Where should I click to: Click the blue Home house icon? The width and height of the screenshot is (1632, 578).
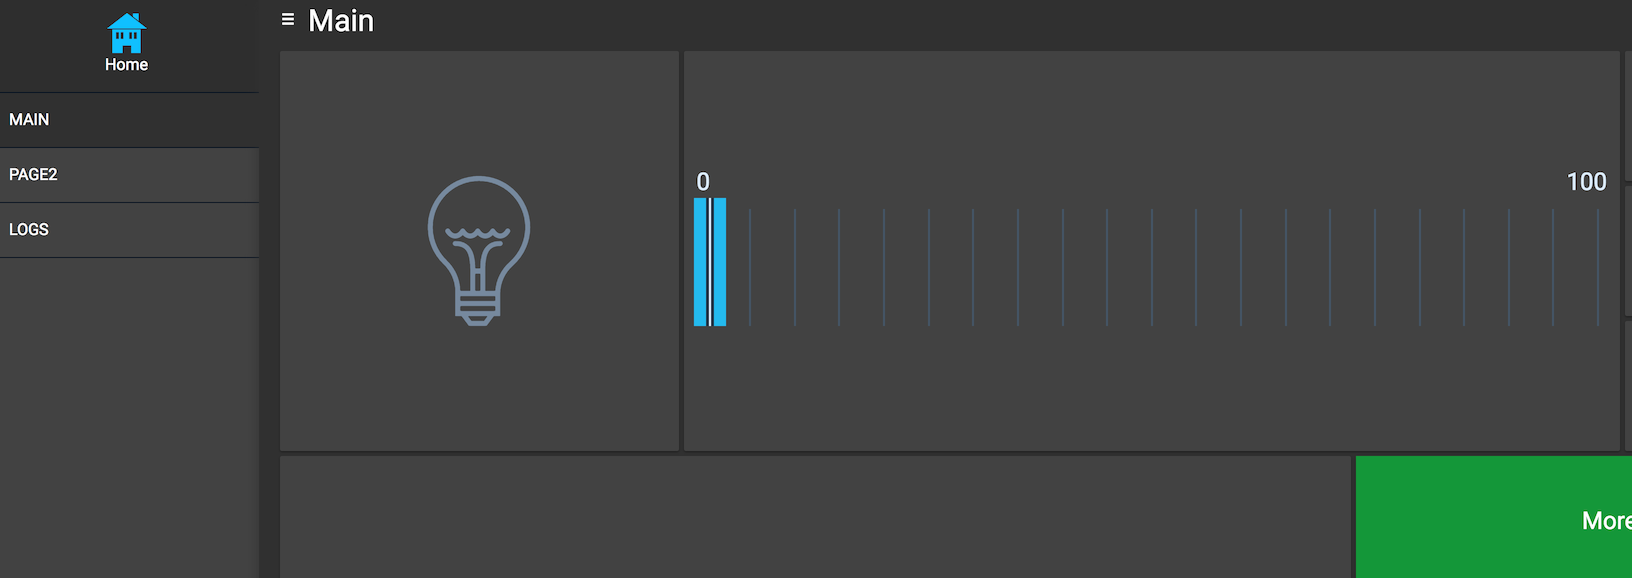pos(126,33)
